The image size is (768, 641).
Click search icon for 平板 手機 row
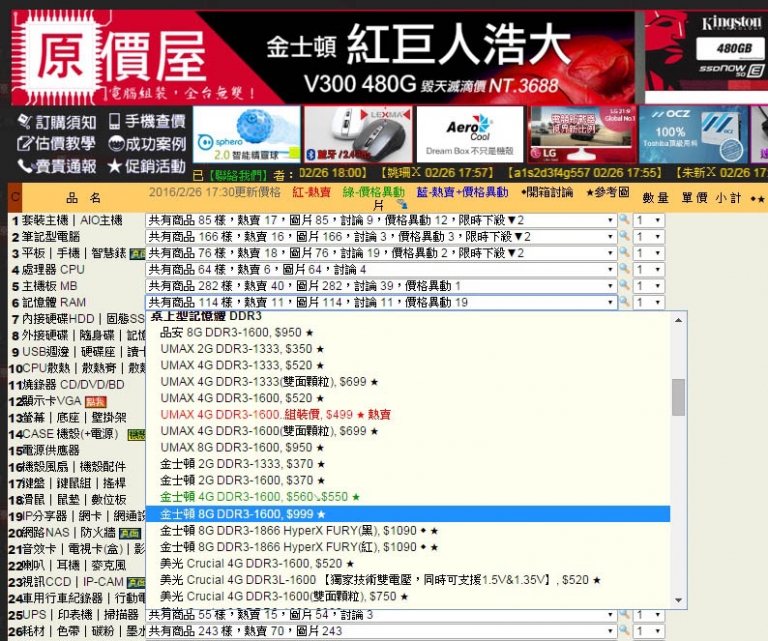(x=624, y=253)
